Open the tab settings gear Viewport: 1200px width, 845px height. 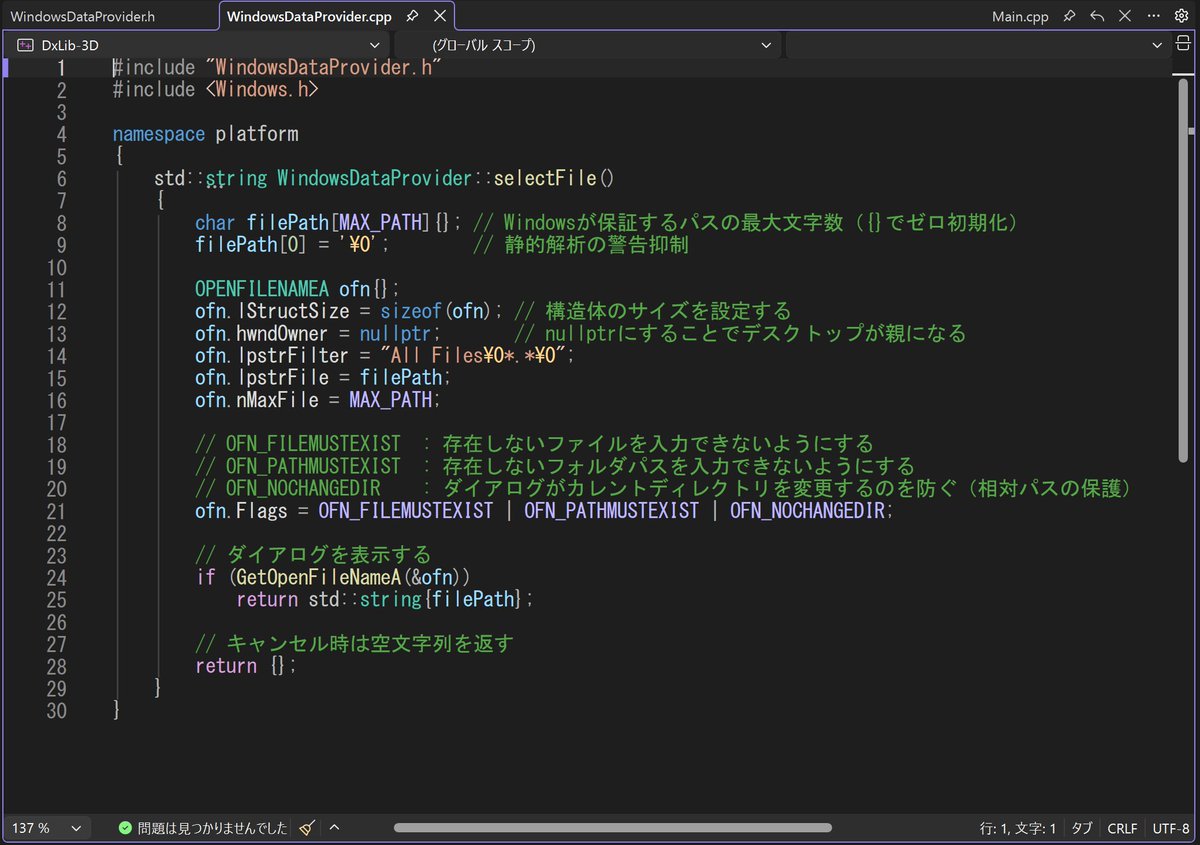(x=1180, y=17)
